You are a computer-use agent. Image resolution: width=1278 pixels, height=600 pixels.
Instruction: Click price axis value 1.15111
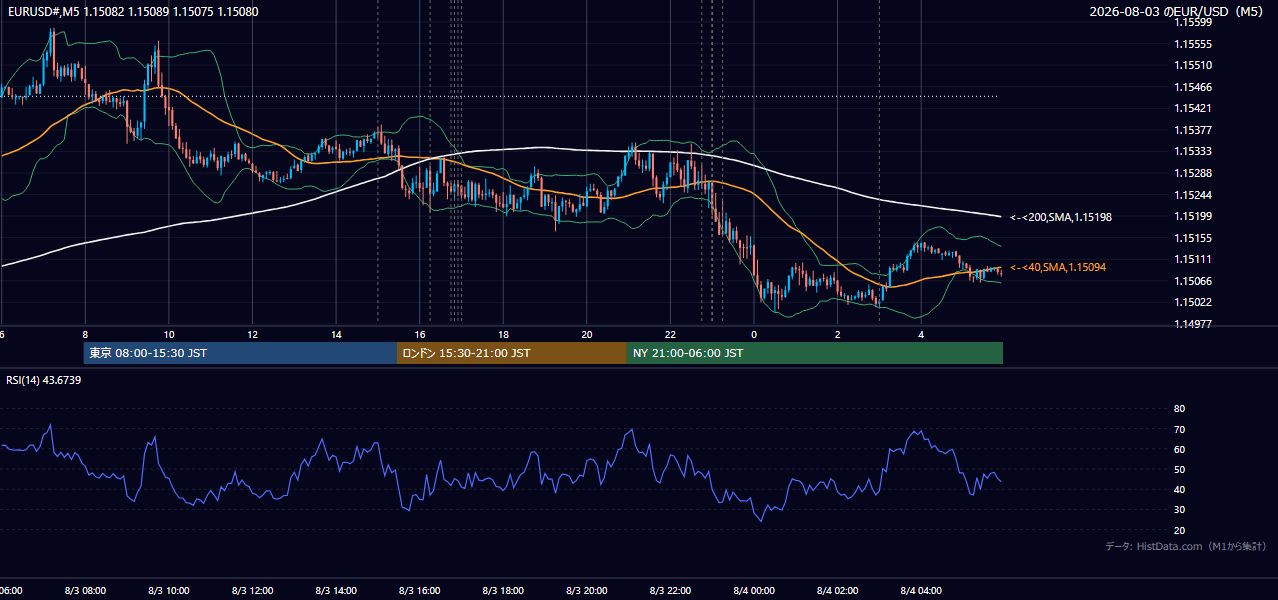click(x=1192, y=259)
